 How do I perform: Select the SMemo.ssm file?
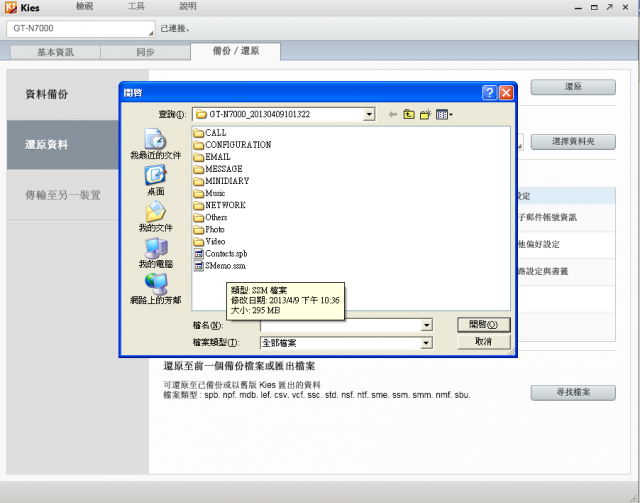click(220, 266)
